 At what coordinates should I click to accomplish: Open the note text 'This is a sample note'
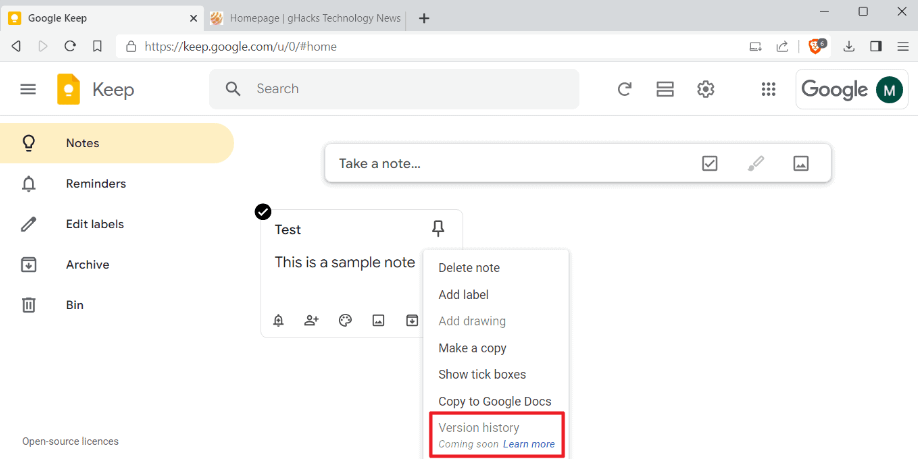click(345, 262)
